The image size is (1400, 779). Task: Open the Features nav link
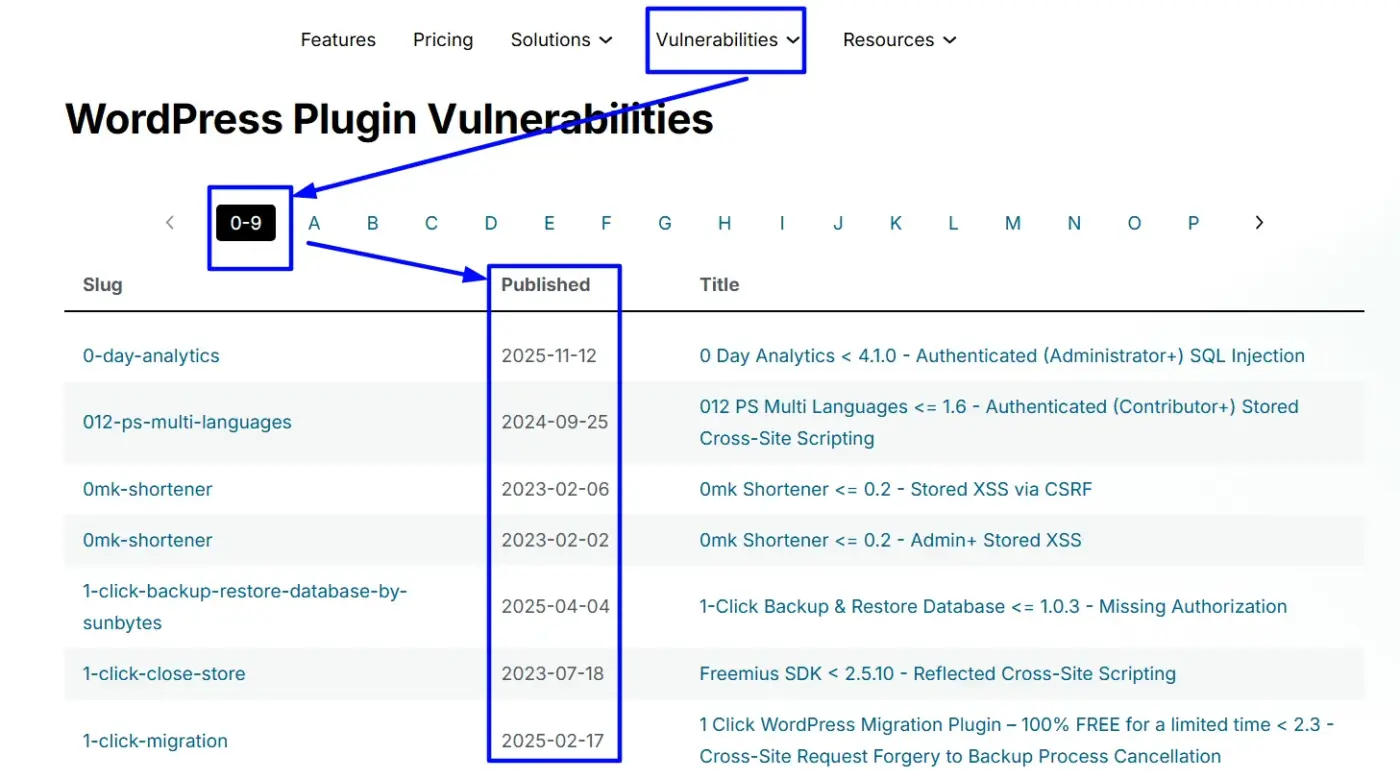[338, 40]
